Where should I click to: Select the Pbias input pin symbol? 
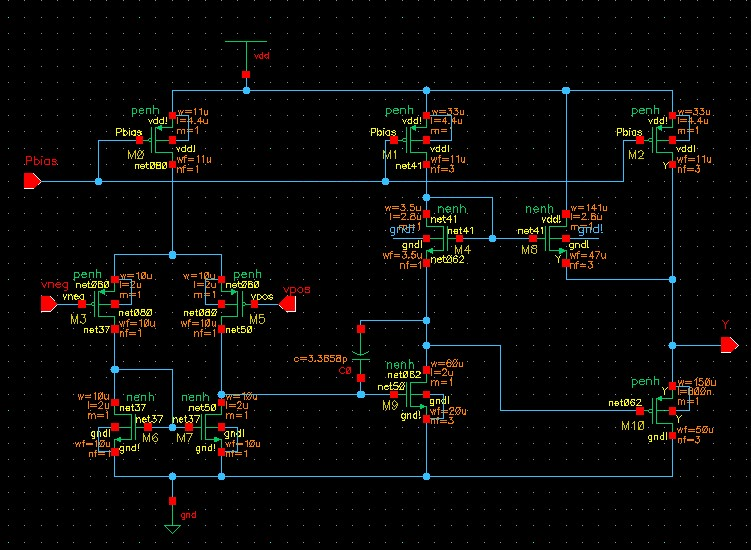(33, 181)
